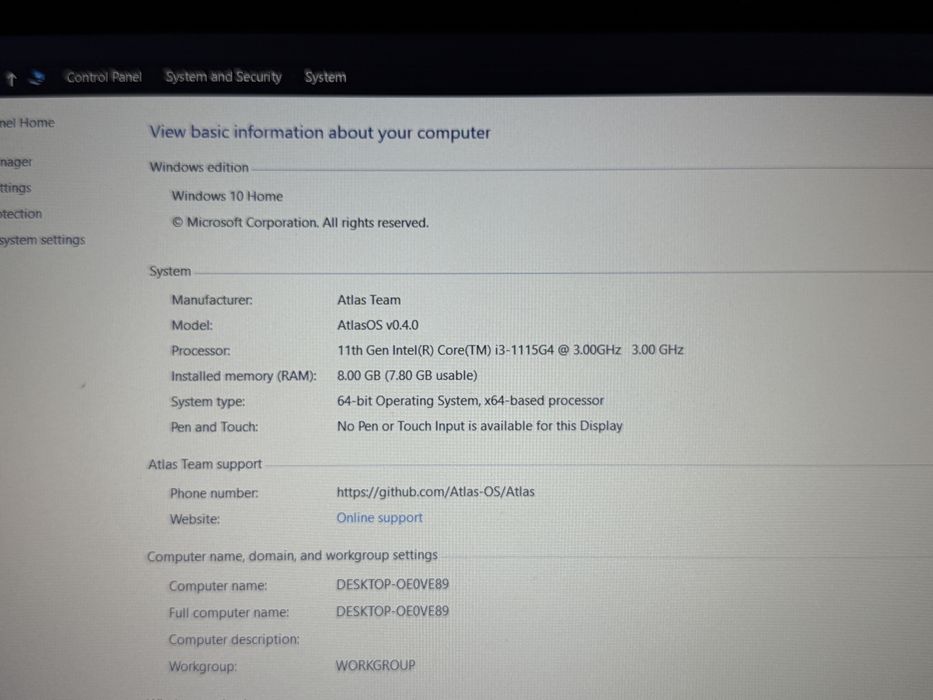
Task: Select the 'Windows 10 Home' text
Action: 227,196
